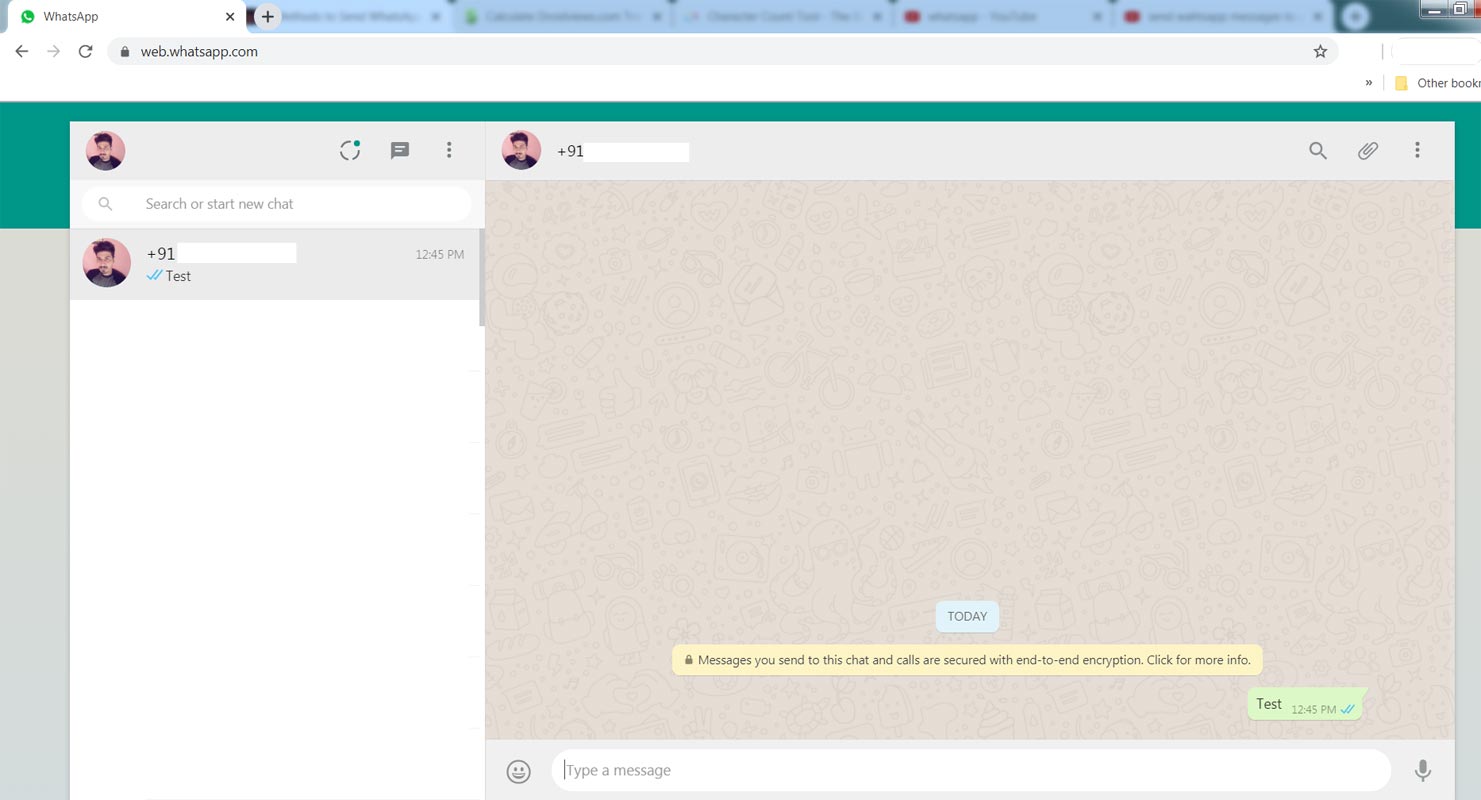The image size is (1481, 800).
Task: Expand the hidden bookmarks chevron
Action: pyautogui.click(x=1369, y=83)
